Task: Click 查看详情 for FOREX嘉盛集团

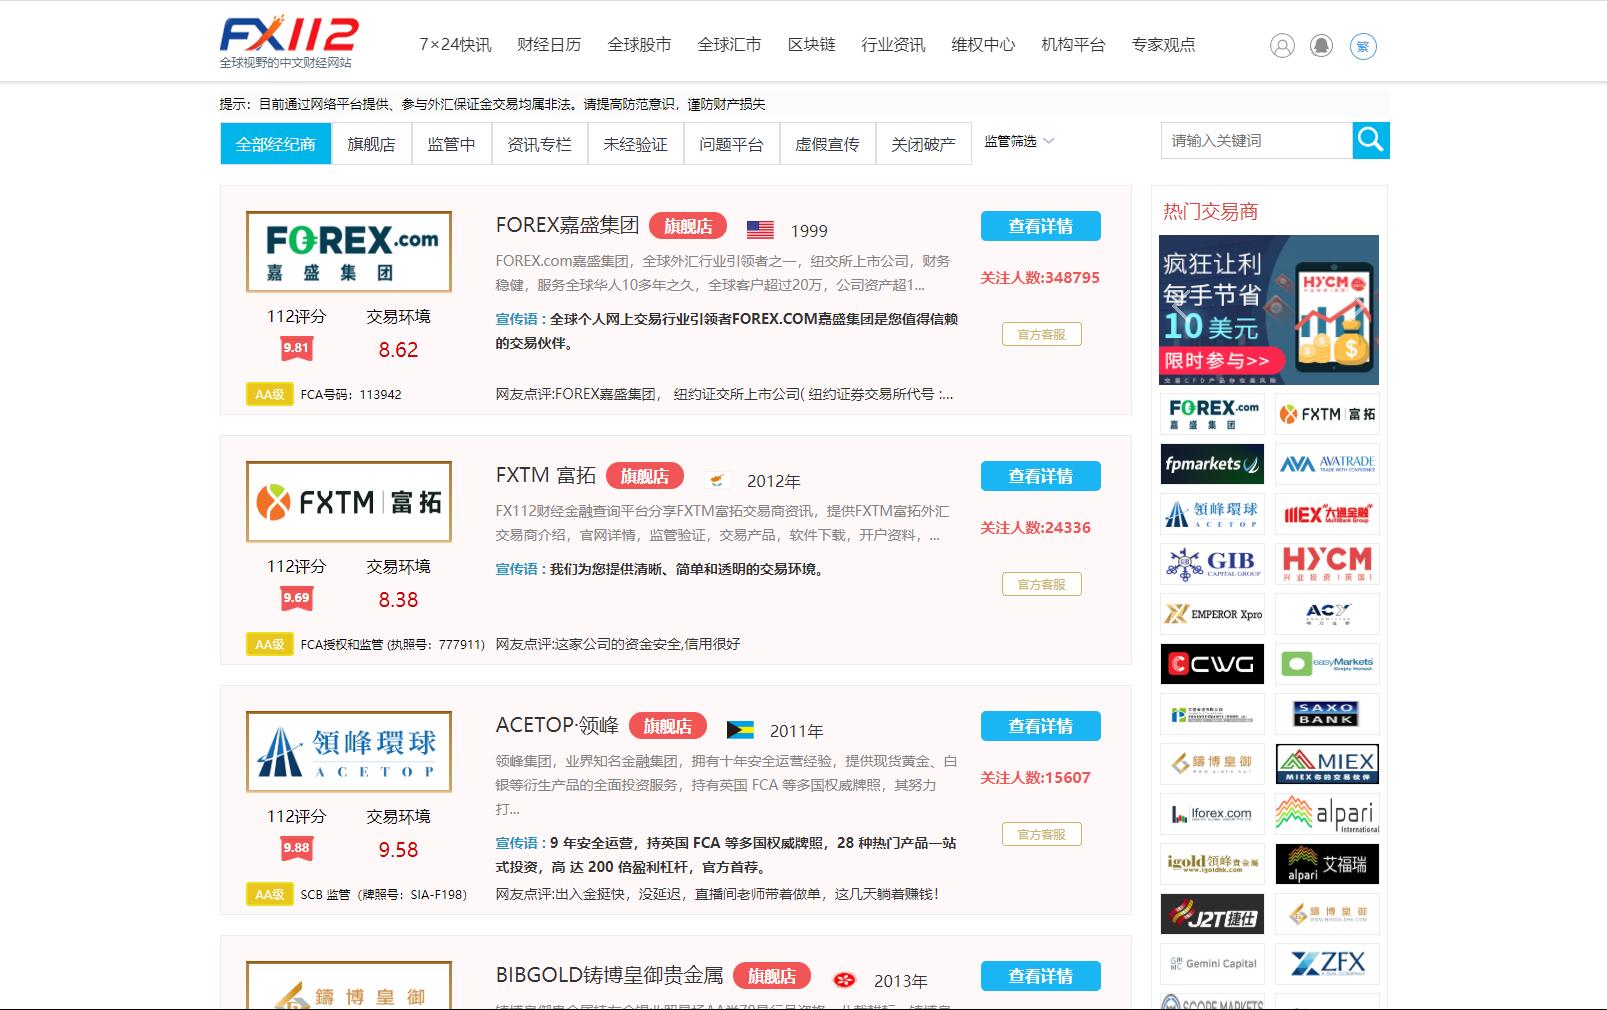Action: point(1040,227)
